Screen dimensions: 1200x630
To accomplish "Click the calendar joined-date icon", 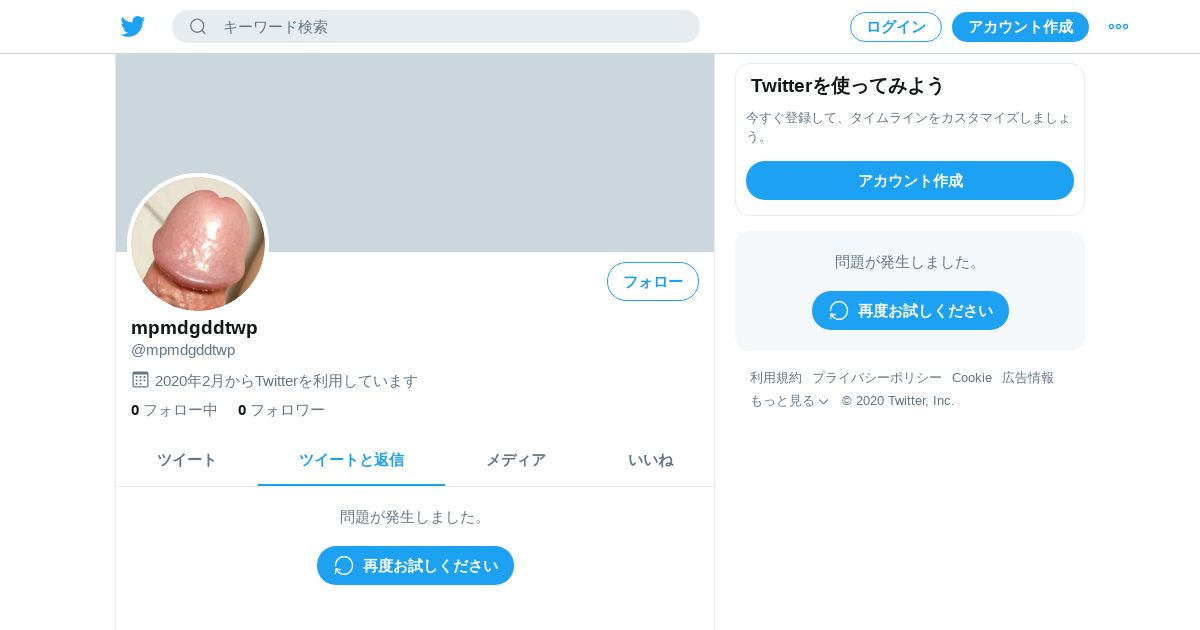I will click(140, 380).
